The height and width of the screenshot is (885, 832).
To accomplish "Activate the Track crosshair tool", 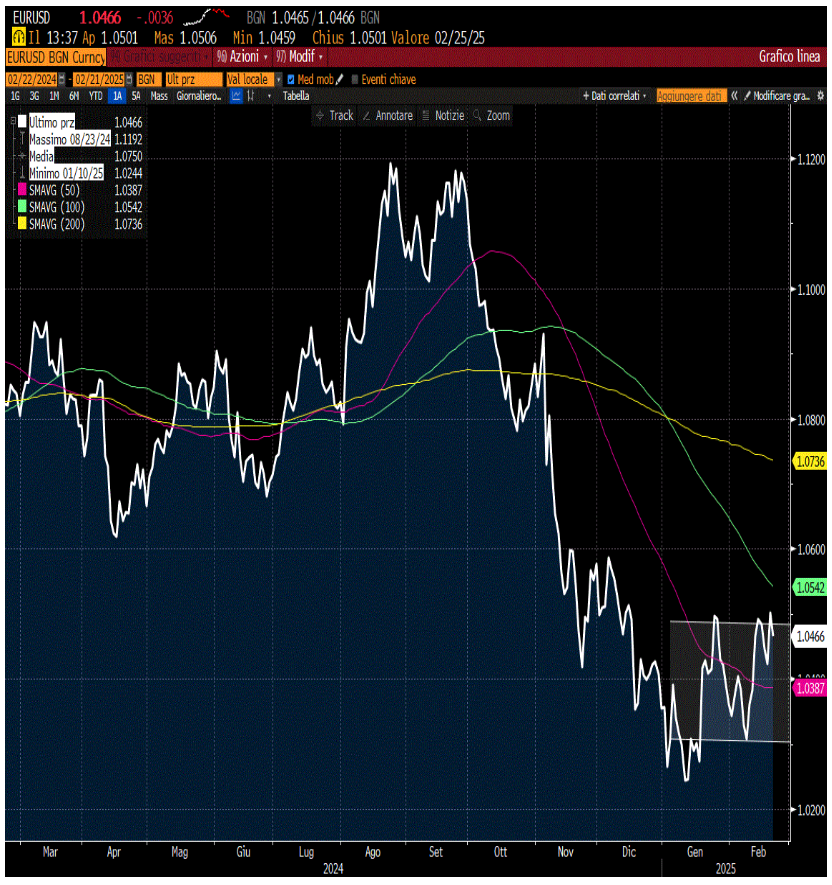I will 335,116.
